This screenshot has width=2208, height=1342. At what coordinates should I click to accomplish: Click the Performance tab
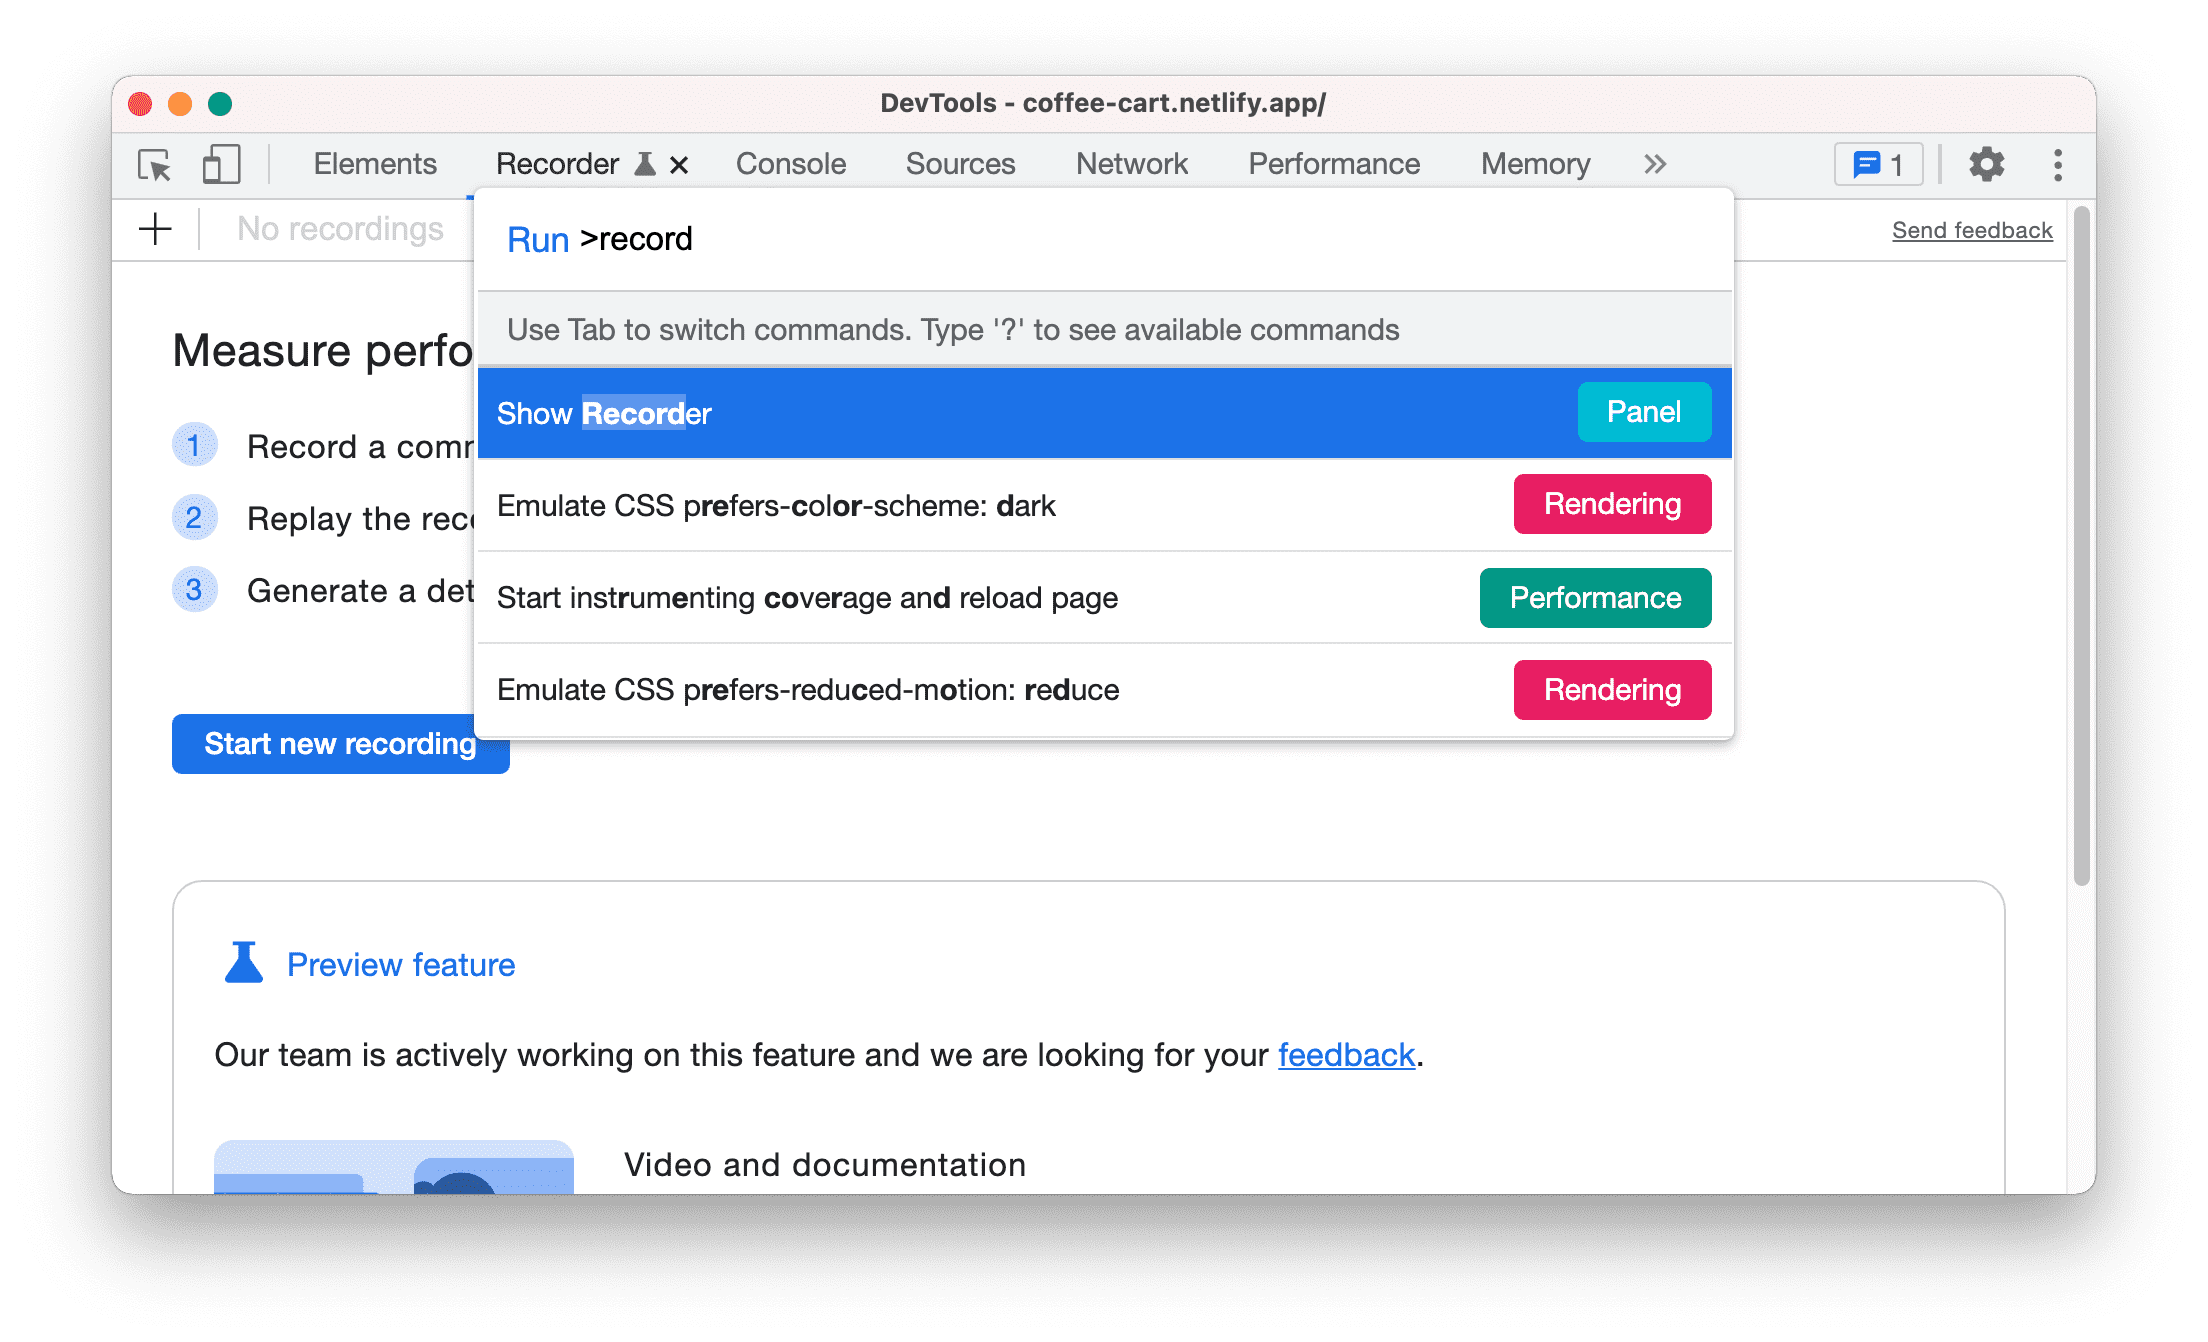tap(1334, 164)
